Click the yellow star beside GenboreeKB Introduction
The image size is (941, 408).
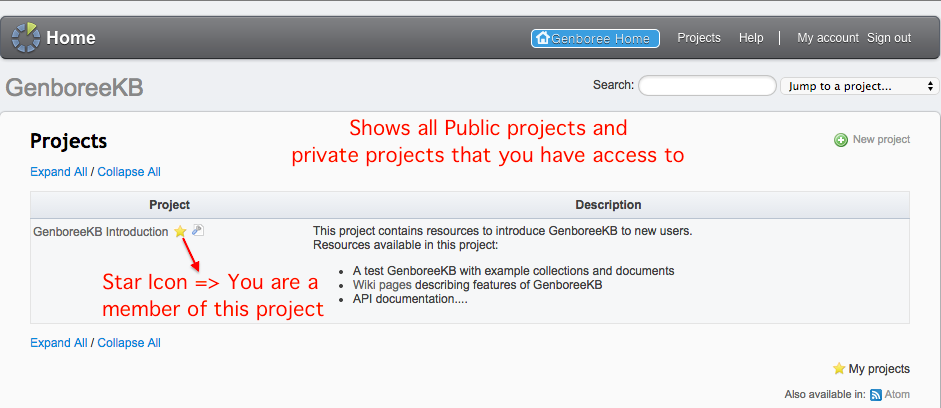(180, 232)
